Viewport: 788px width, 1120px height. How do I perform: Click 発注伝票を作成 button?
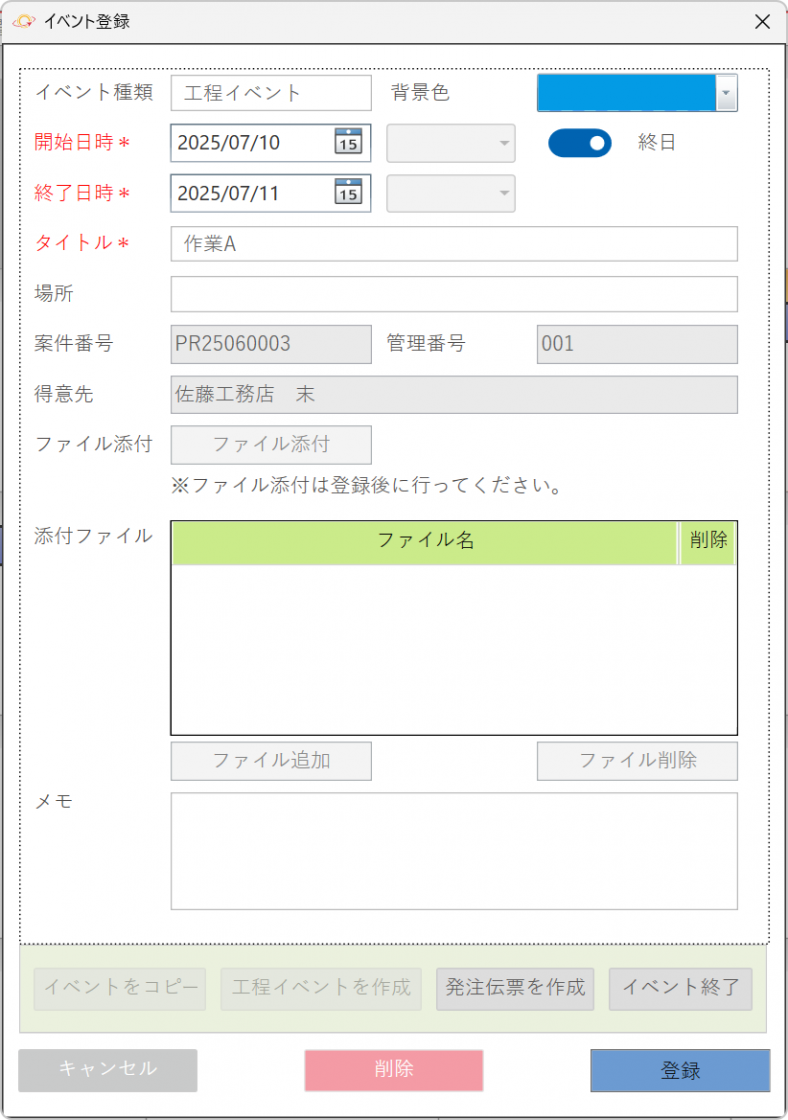(x=515, y=988)
